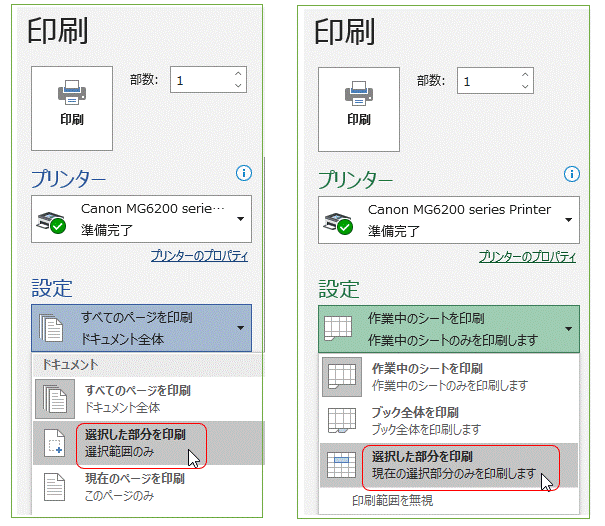
Task: Click the Print button in left panel
Action: (x=71, y=103)
